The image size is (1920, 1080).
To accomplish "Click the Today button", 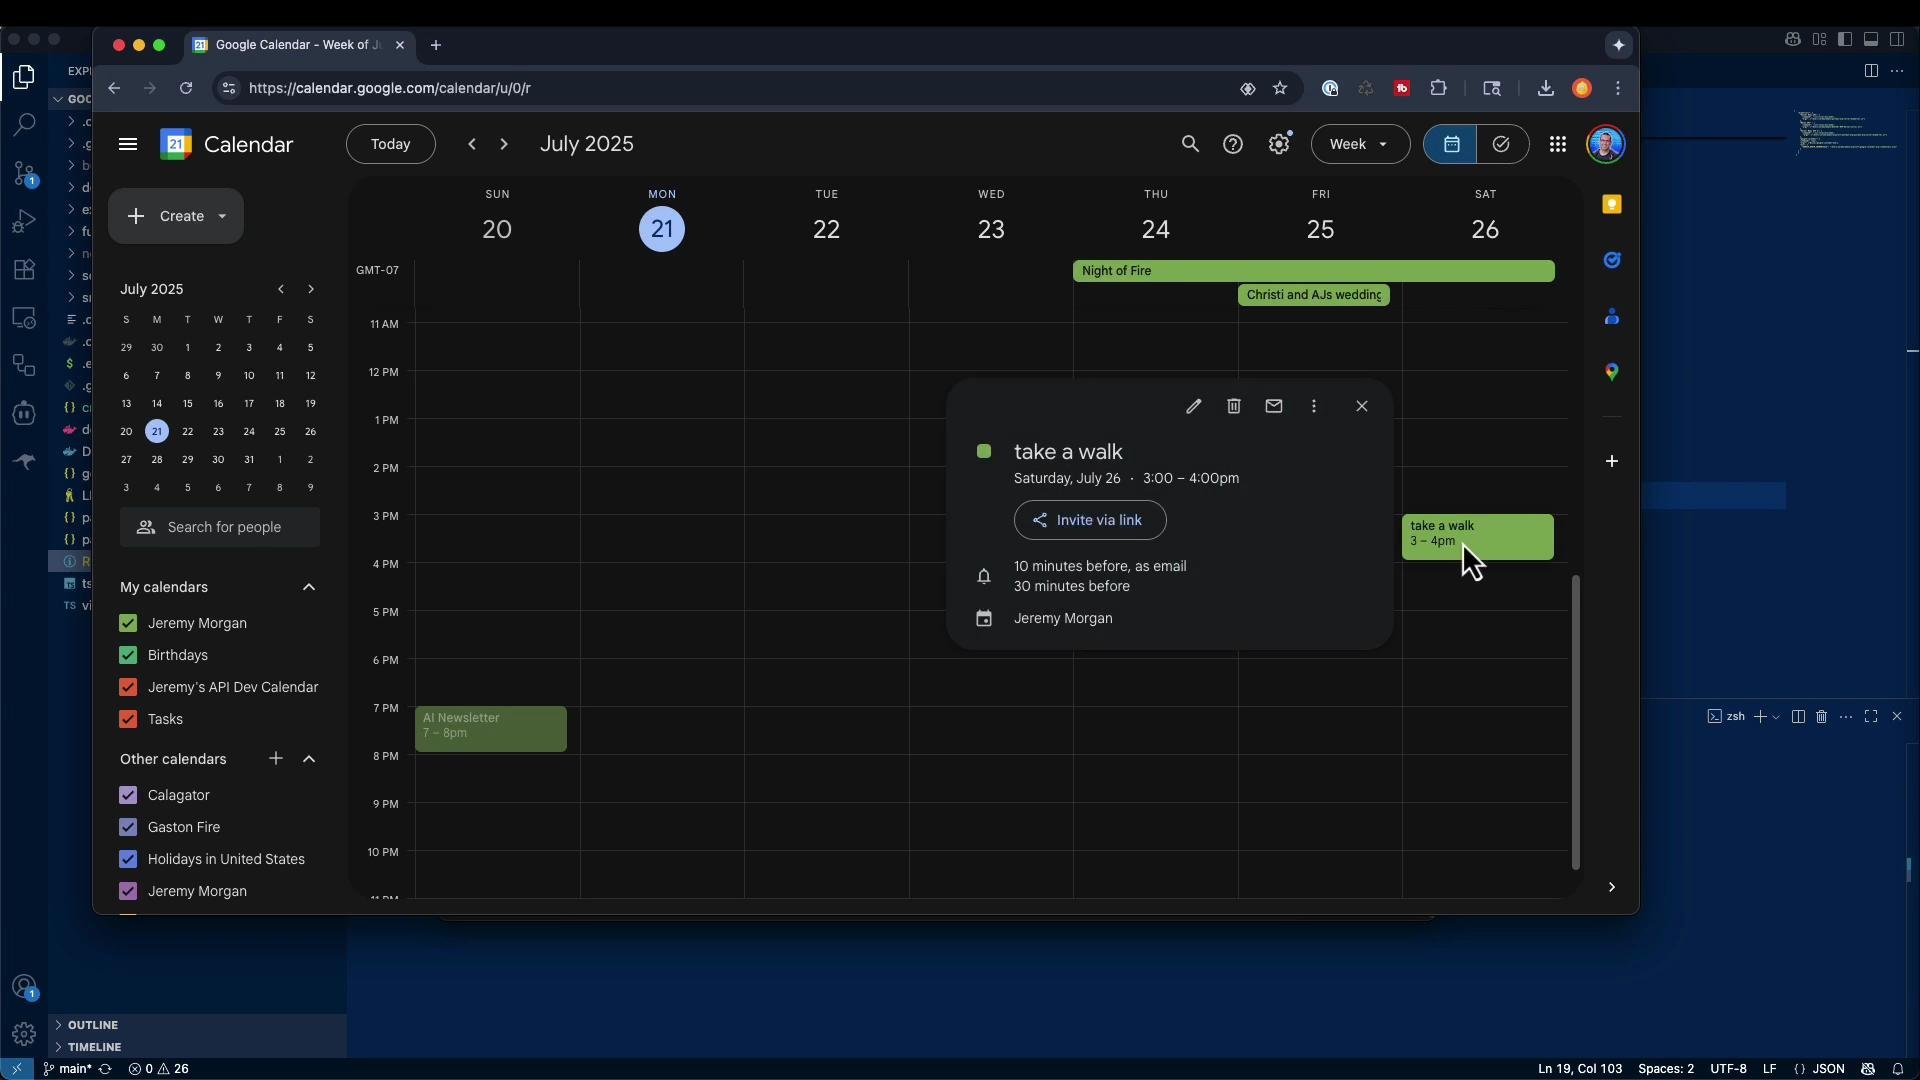I will tap(391, 144).
